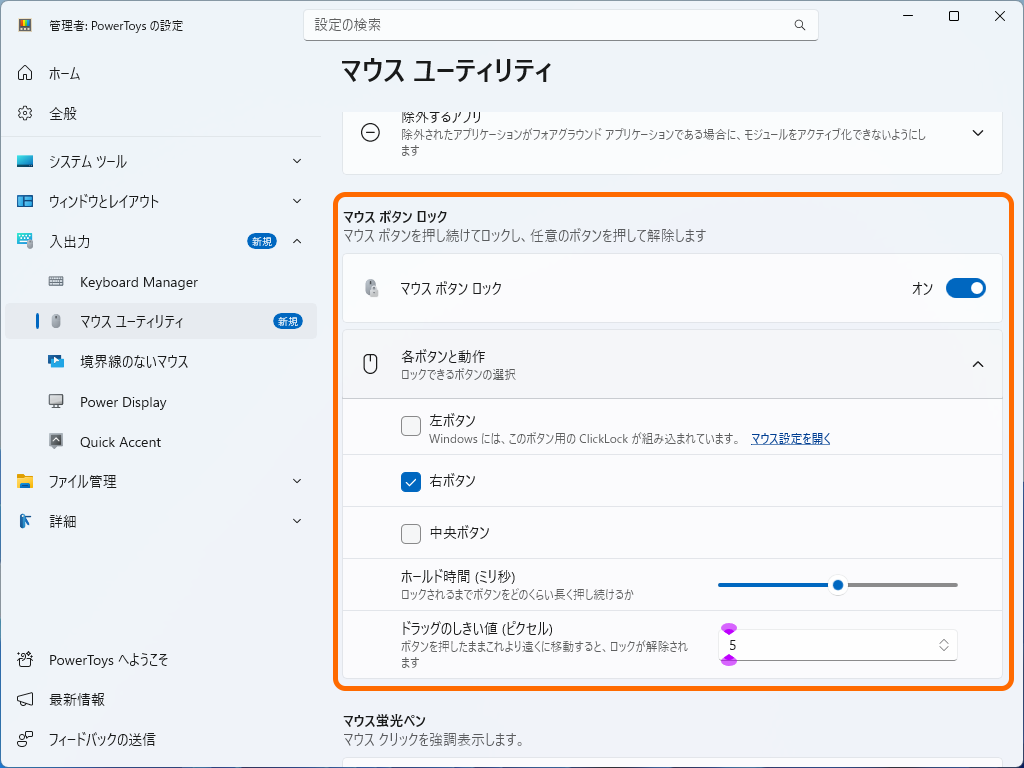
Task: Click the 全般 gear icon
Action: [x=25, y=113]
